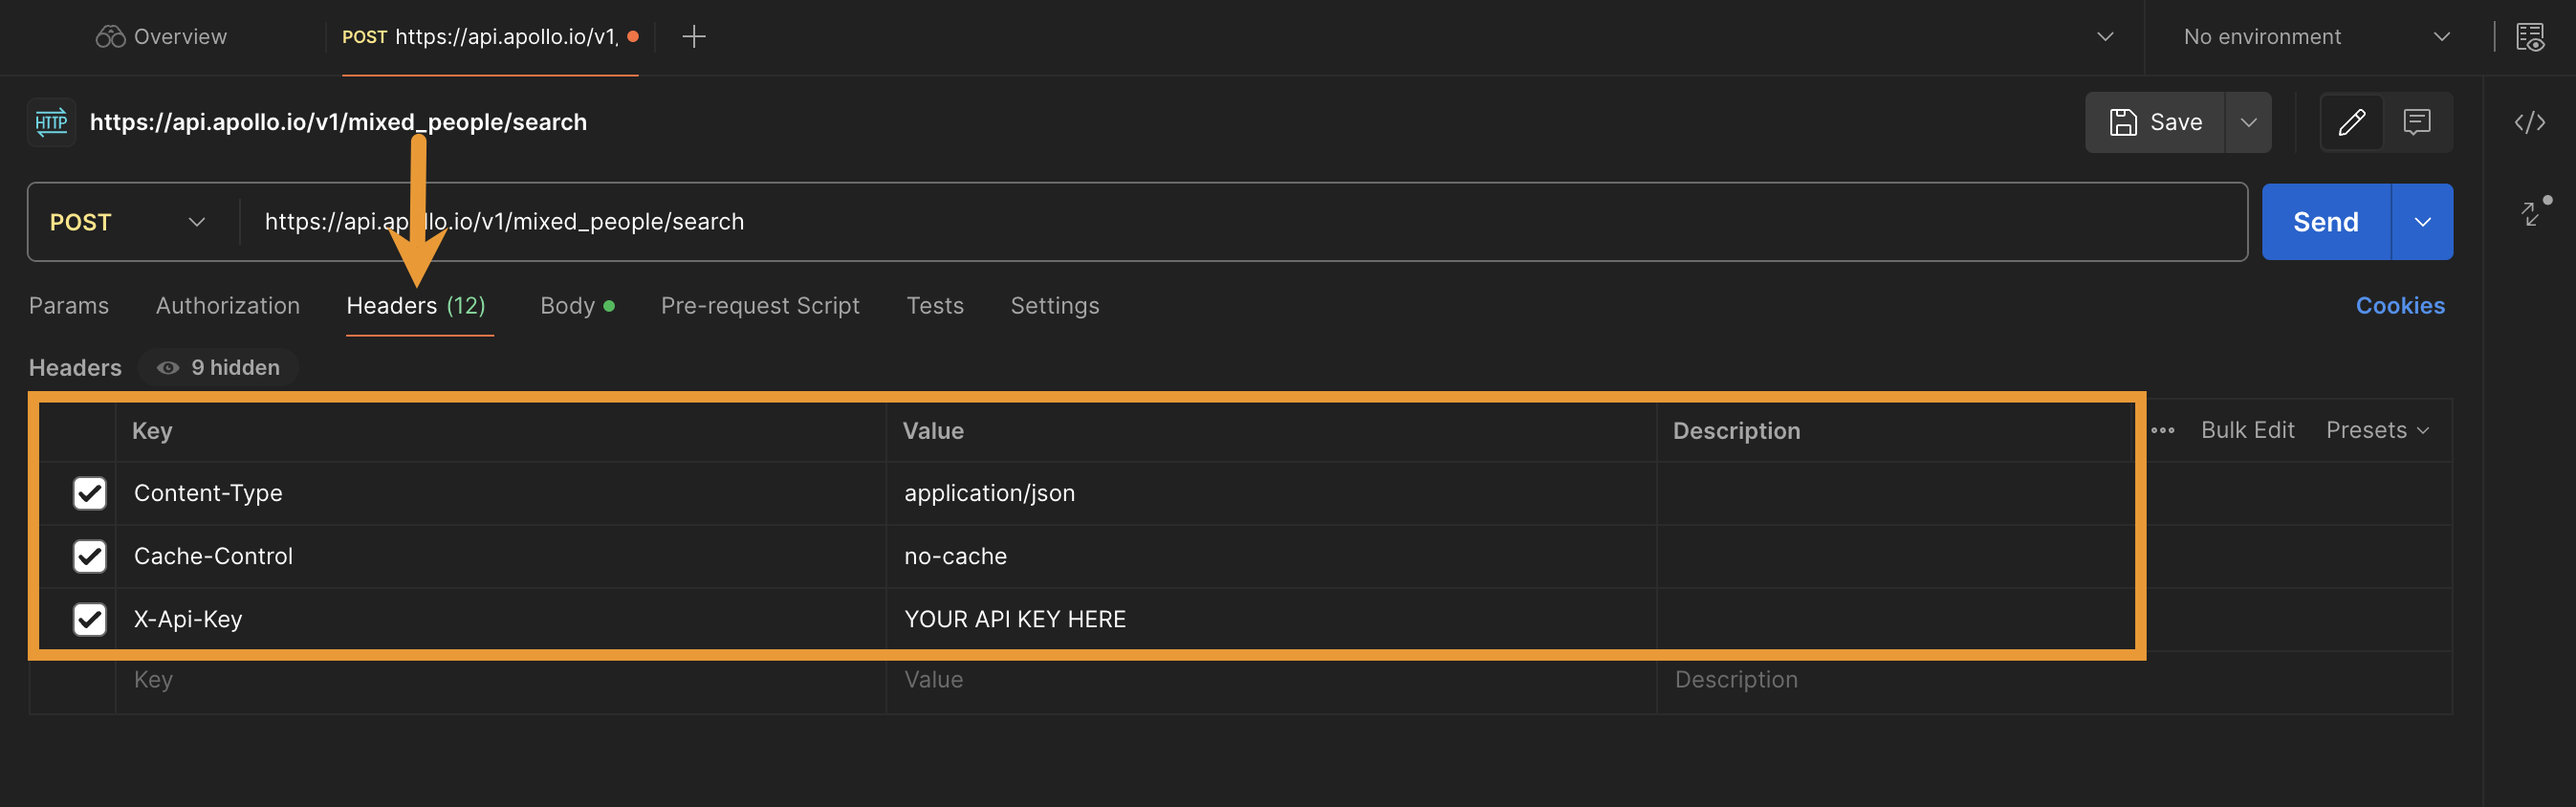Open the Tests tab
The image size is (2576, 807).
(935, 305)
